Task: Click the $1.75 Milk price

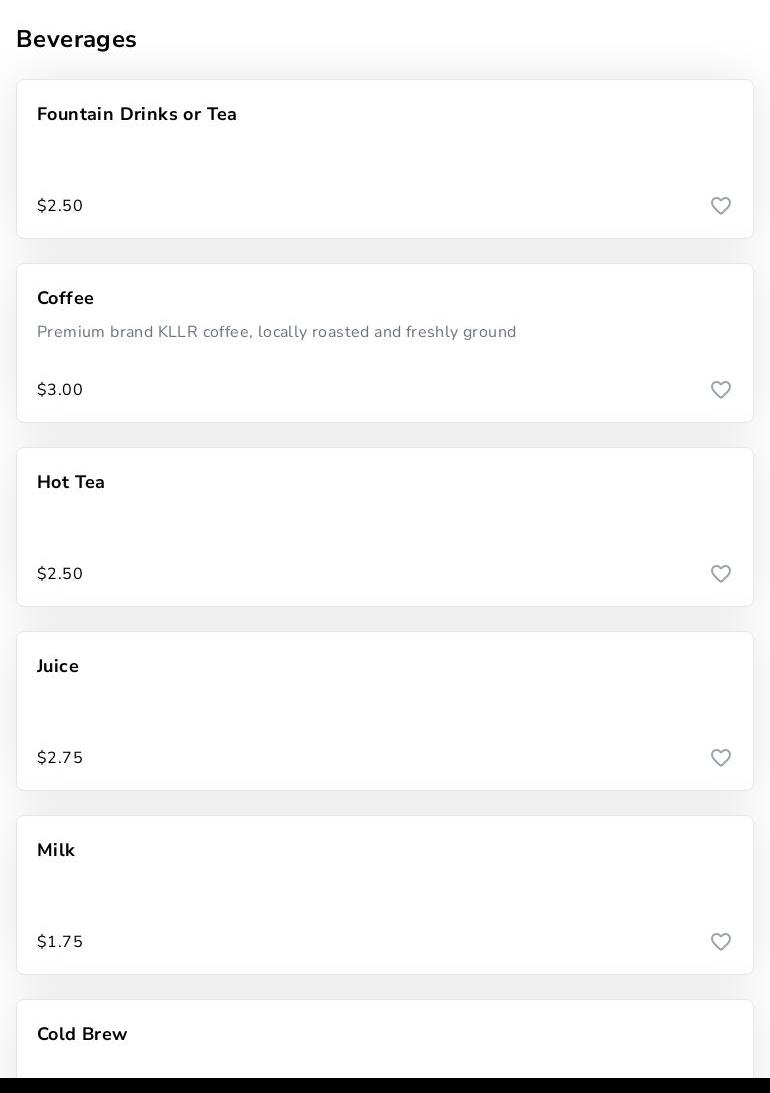Action: pos(60,942)
